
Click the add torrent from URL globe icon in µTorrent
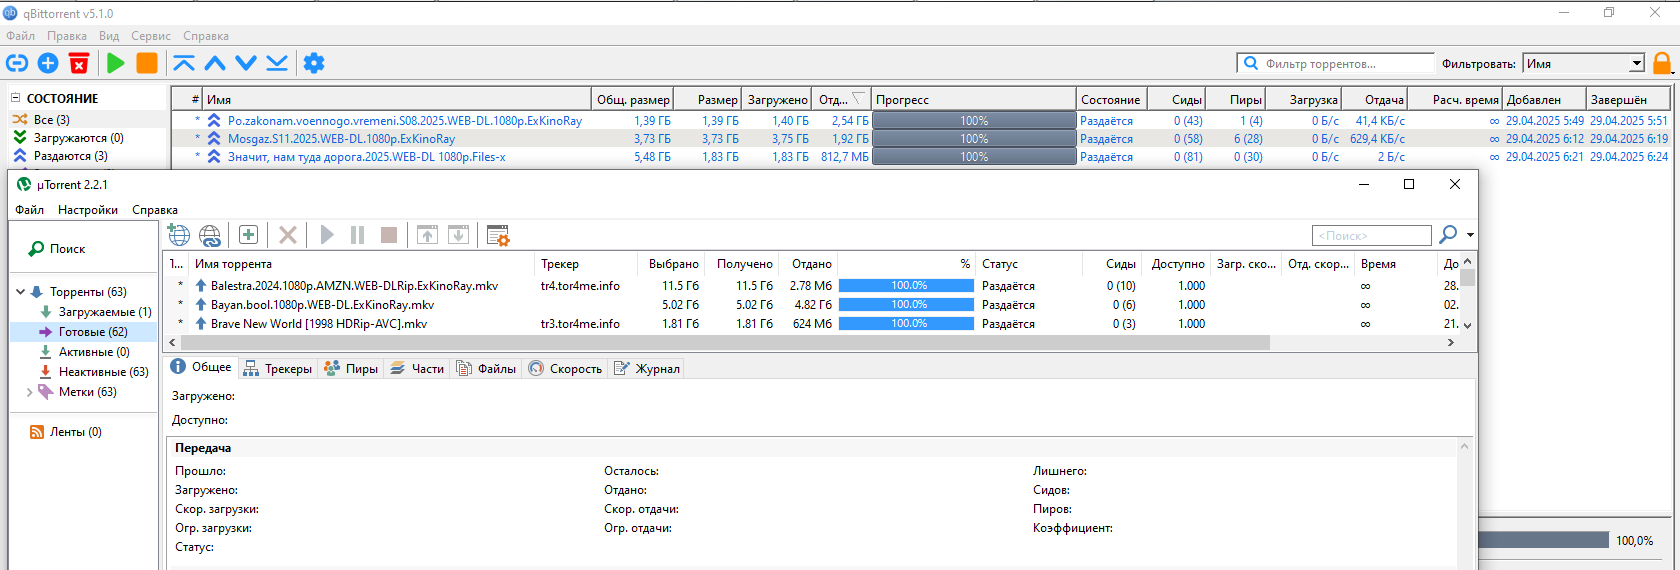tap(179, 235)
